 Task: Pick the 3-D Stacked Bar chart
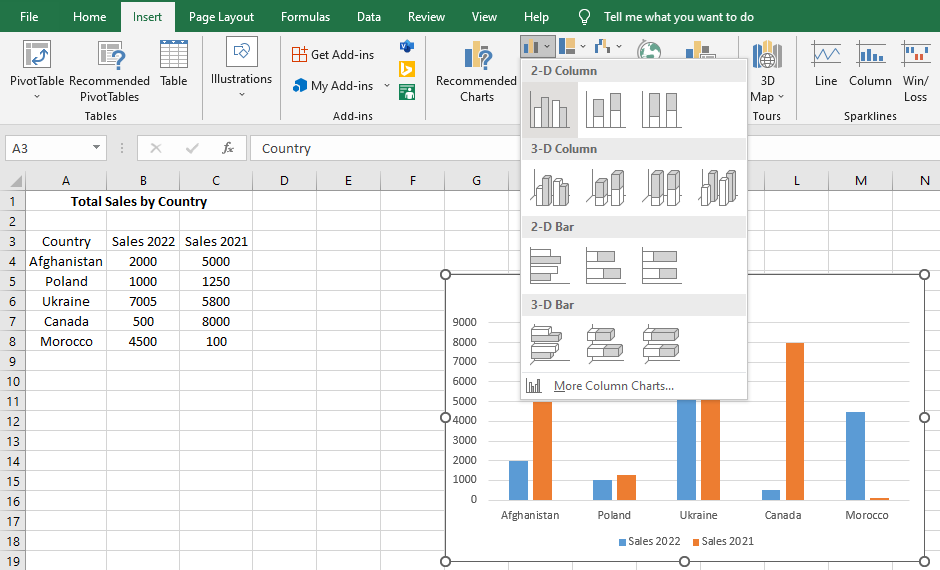pyautogui.click(x=605, y=344)
